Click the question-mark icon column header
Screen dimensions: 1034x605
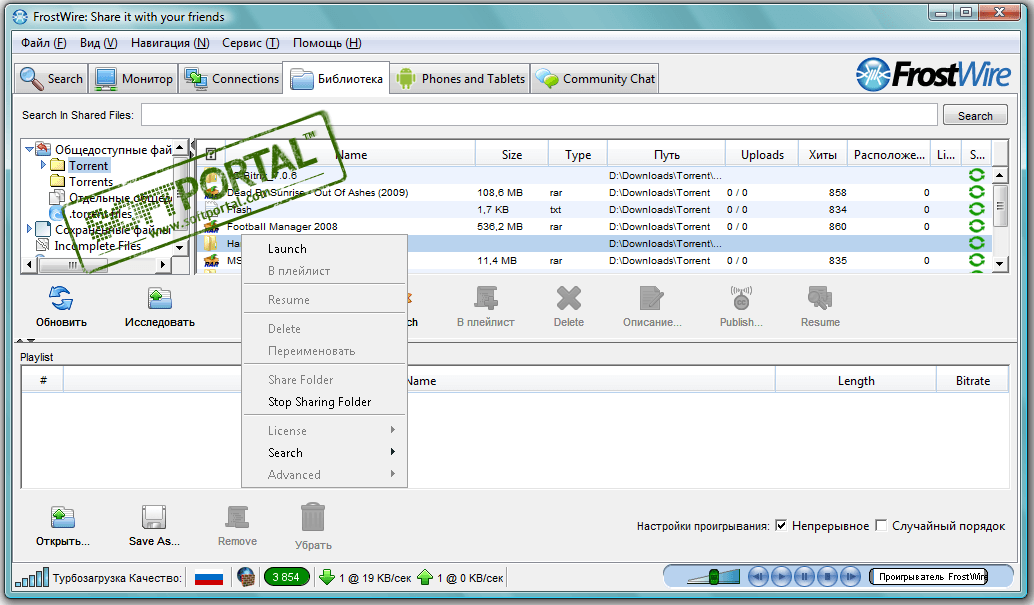(x=211, y=154)
